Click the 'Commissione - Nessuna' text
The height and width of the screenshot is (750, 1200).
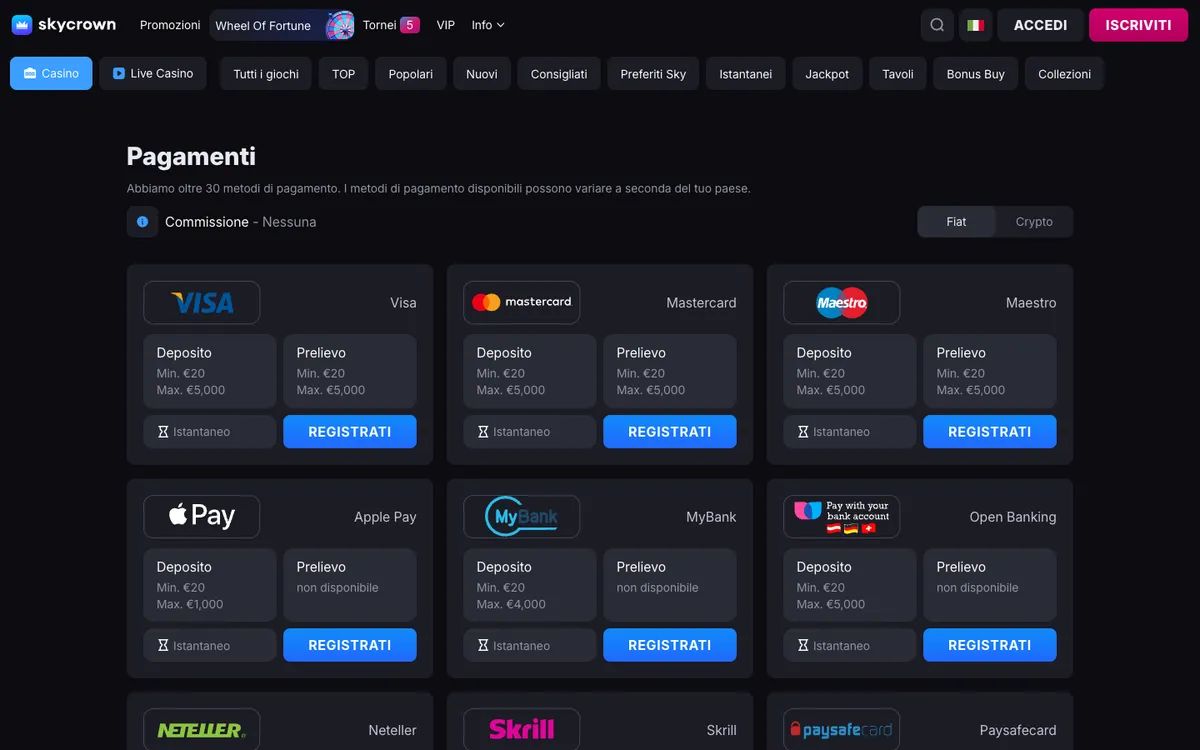(240, 222)
